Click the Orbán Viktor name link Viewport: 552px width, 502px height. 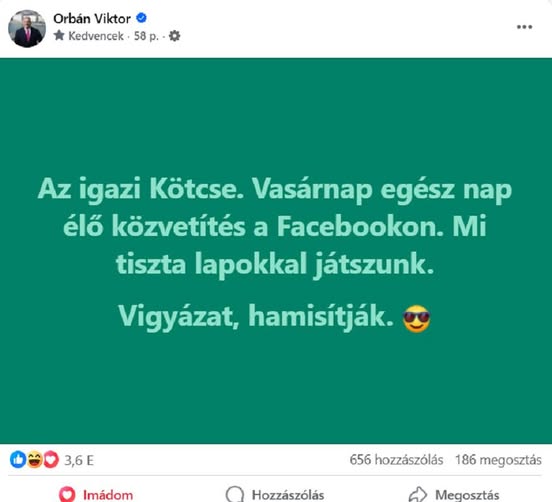92,19
